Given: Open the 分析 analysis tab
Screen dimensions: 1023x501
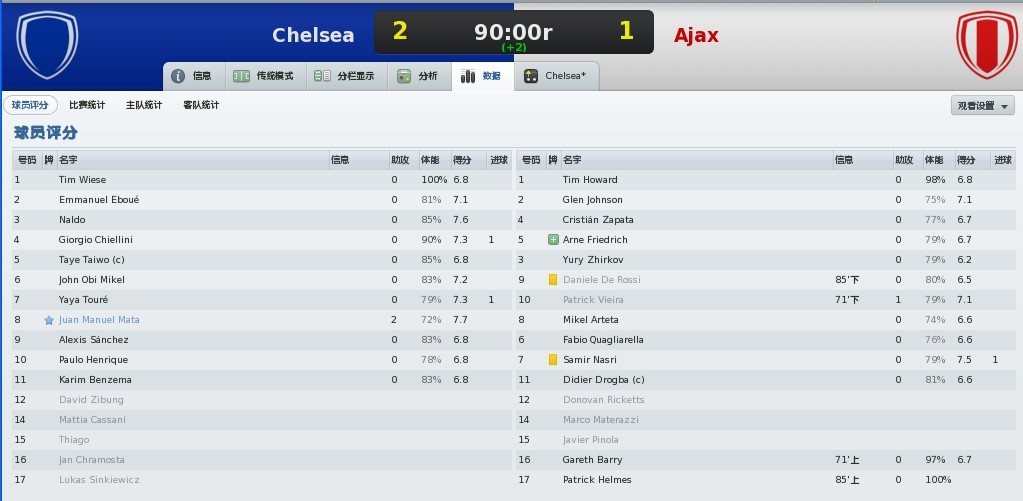Looking at the screenshot, I should [x=418, y=76].
